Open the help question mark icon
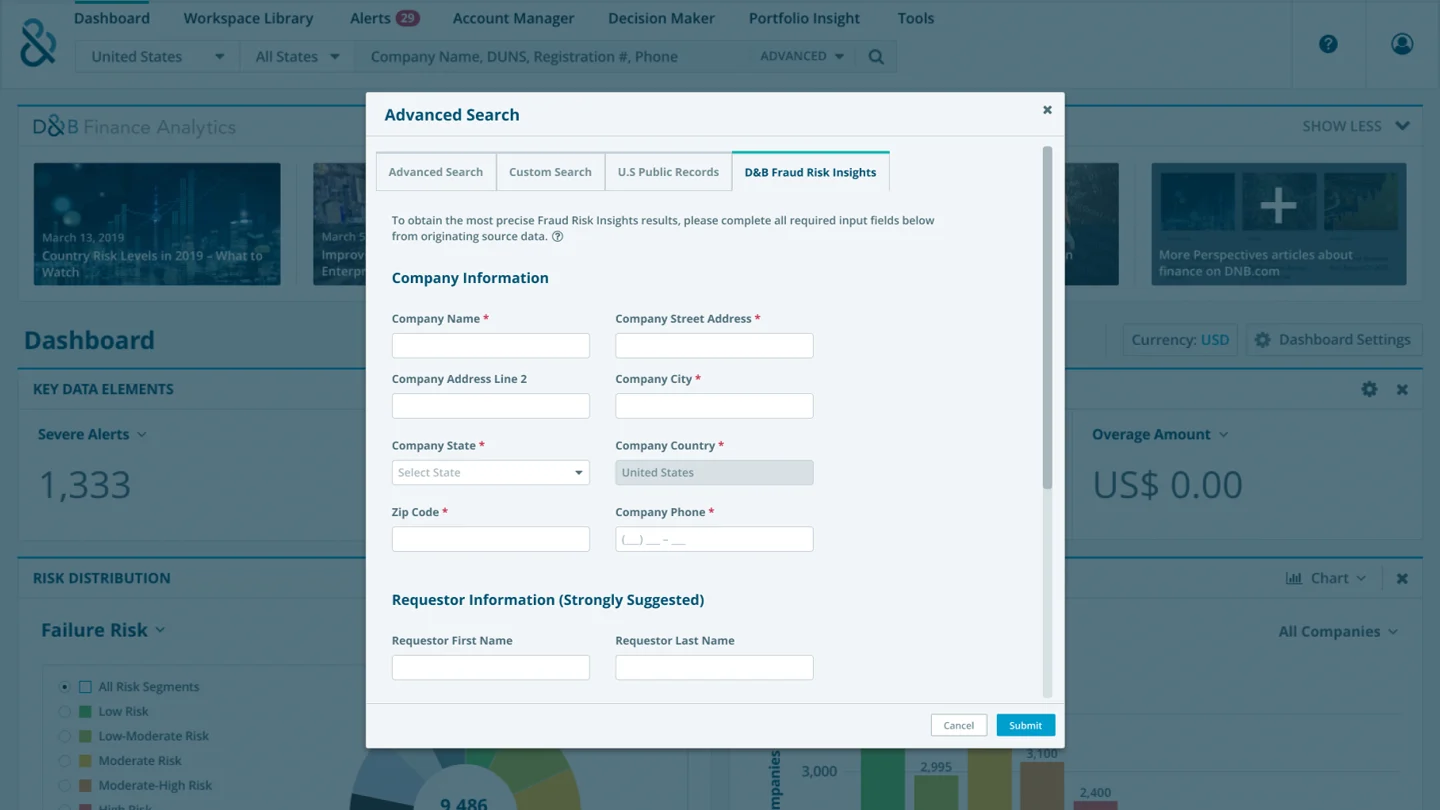Viewport: 1440px width, 810px height. coord(1328,44)
